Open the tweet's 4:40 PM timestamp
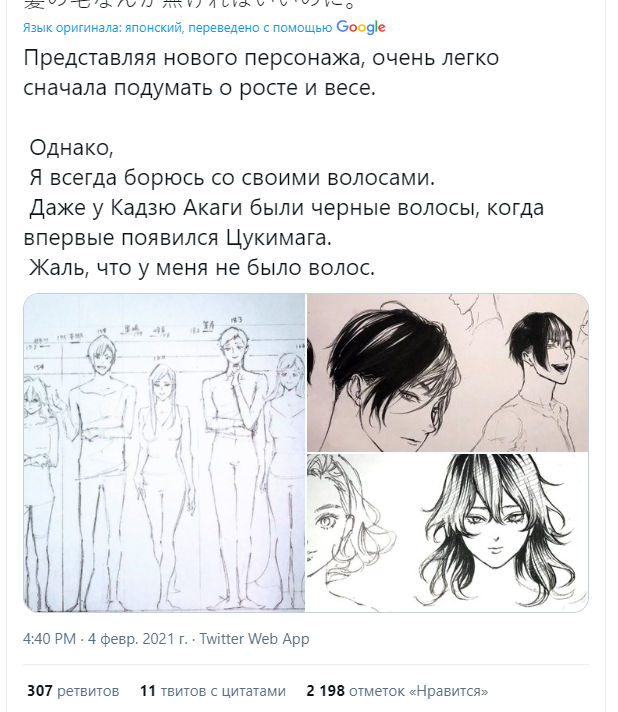 pos(49,638)
